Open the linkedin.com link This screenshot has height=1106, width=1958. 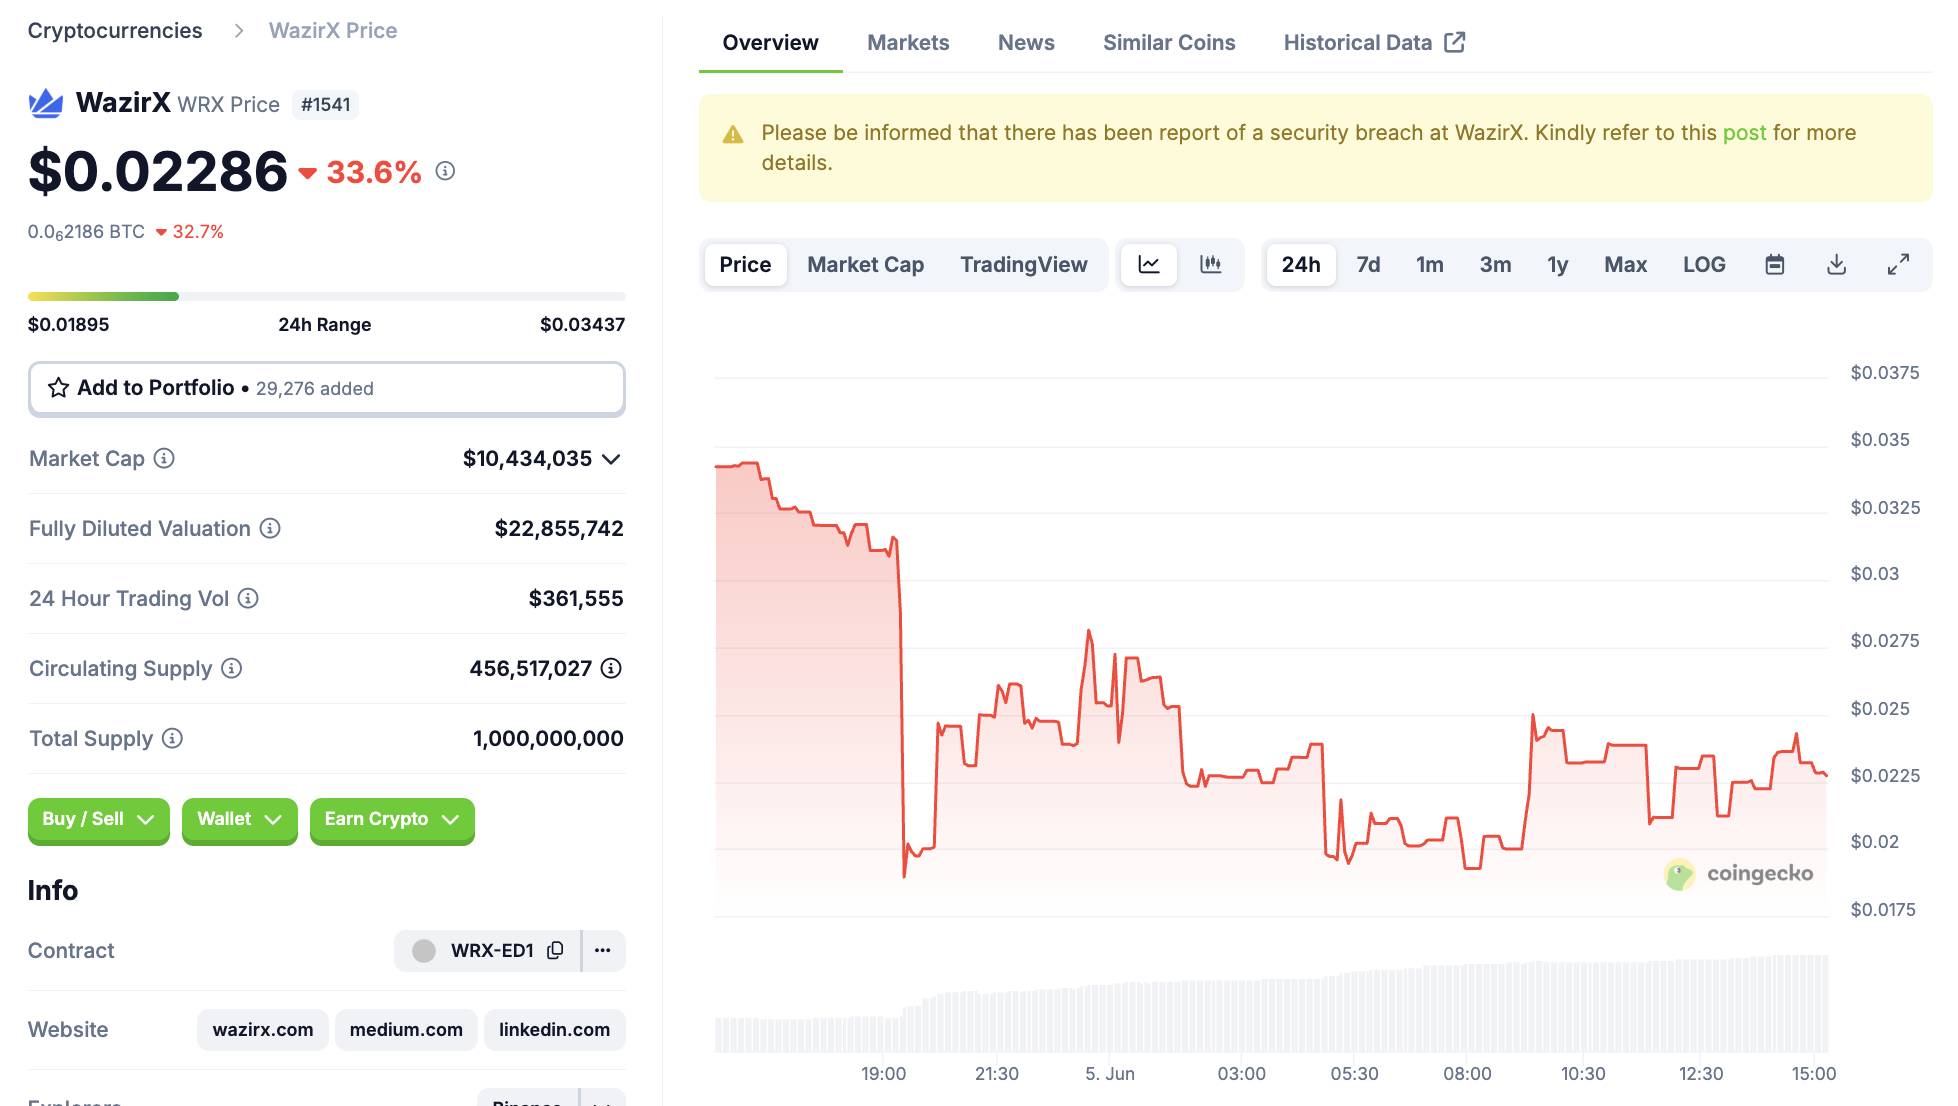554,1029
